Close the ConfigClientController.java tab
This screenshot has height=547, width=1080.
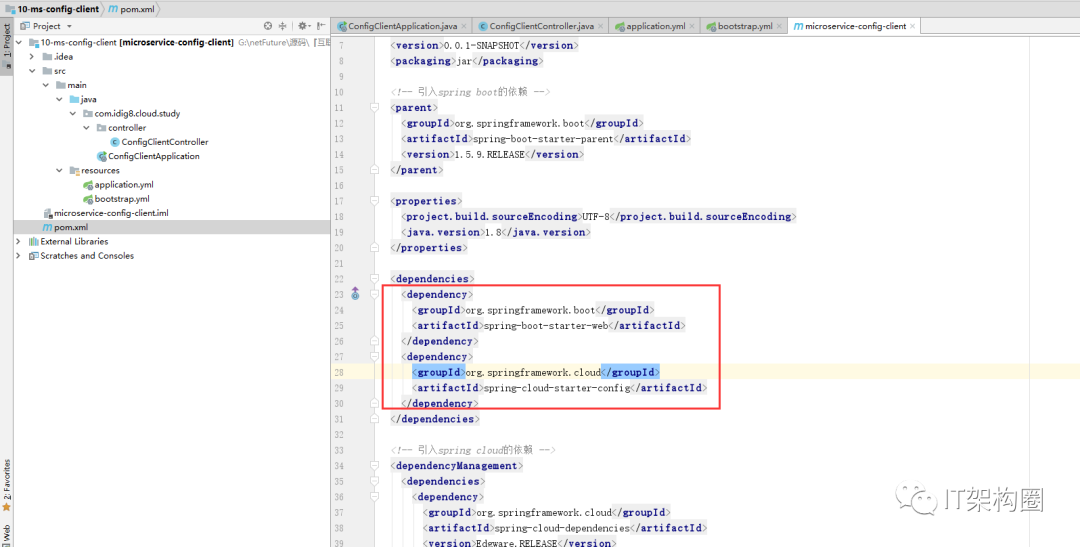600,26
